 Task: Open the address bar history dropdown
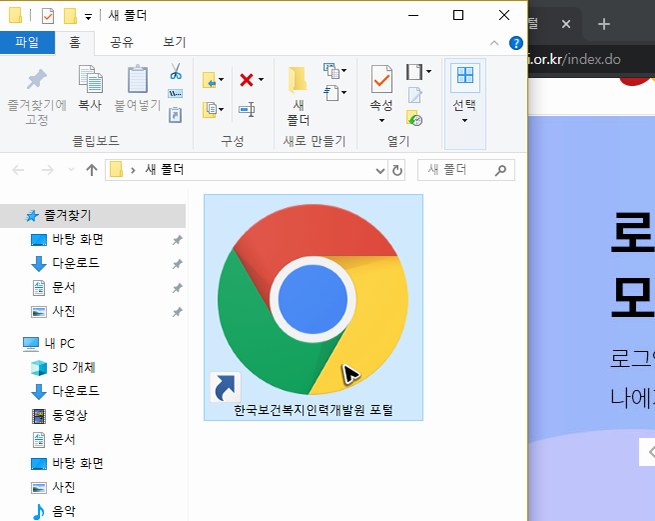[x=380, y=170]
